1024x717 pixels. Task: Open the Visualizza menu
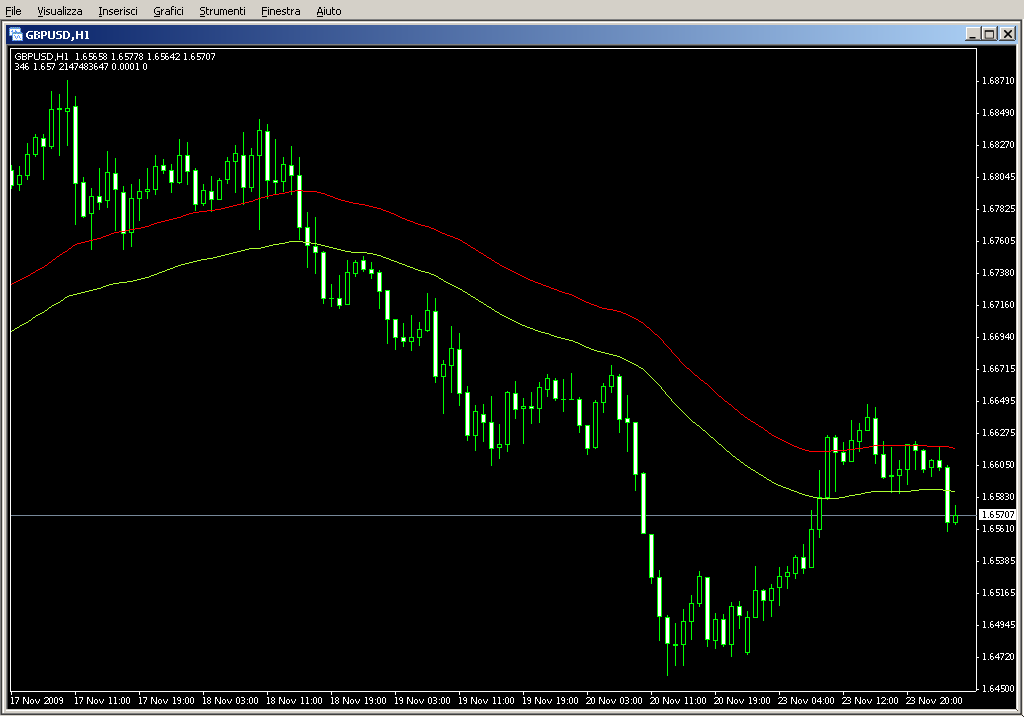[x=59, y=11]
